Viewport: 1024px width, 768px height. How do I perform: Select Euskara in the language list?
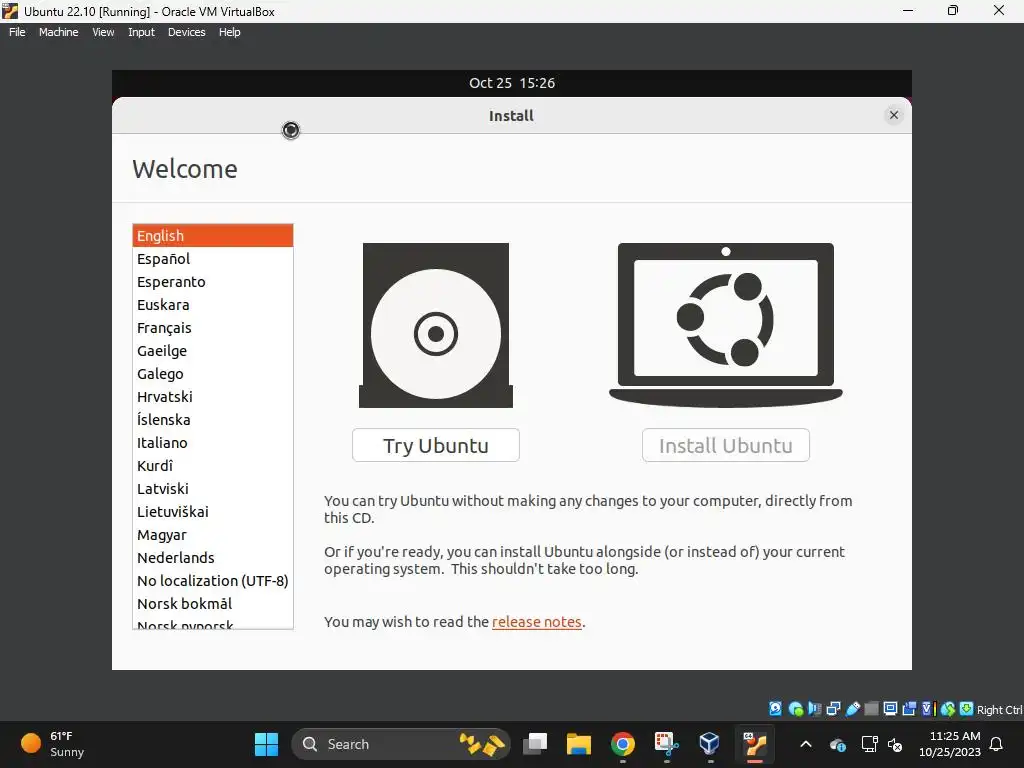(x=213, y=304)
